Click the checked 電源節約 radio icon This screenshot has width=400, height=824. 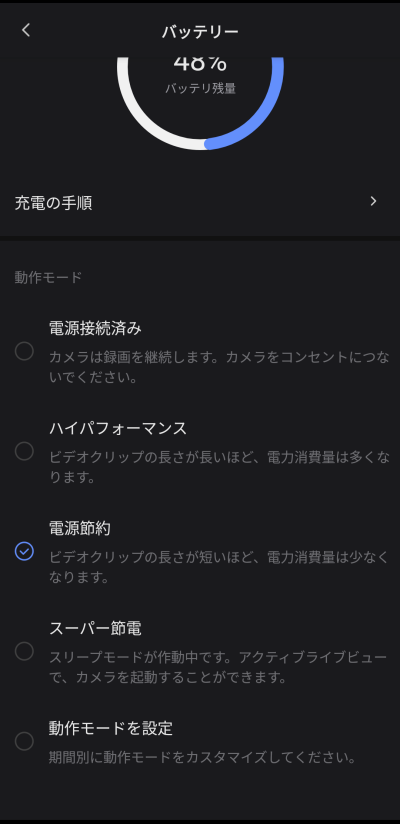click(24, 551)
